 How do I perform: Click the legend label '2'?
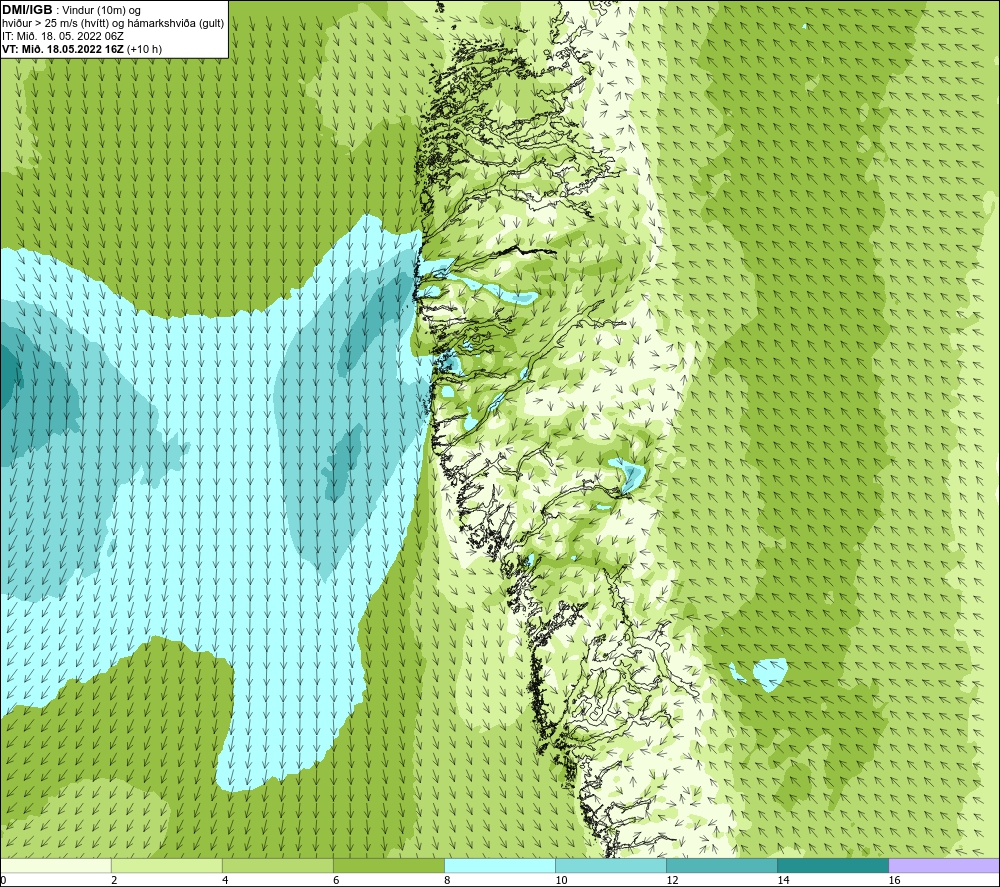pos(114,881)
